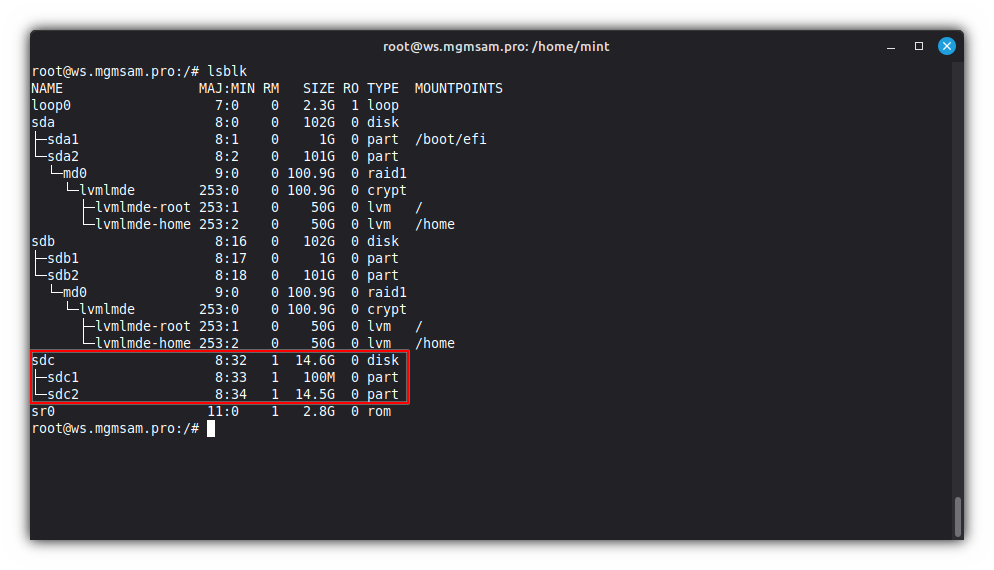Image resolution: width=994 pixels, height=570 pixels.
Task: Click the 14.6G size value
Action: pos(318,360)
